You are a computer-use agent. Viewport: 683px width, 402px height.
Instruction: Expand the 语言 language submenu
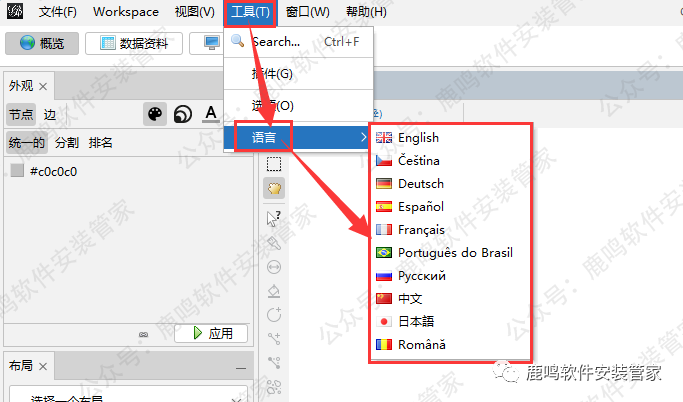pos(300,135)
